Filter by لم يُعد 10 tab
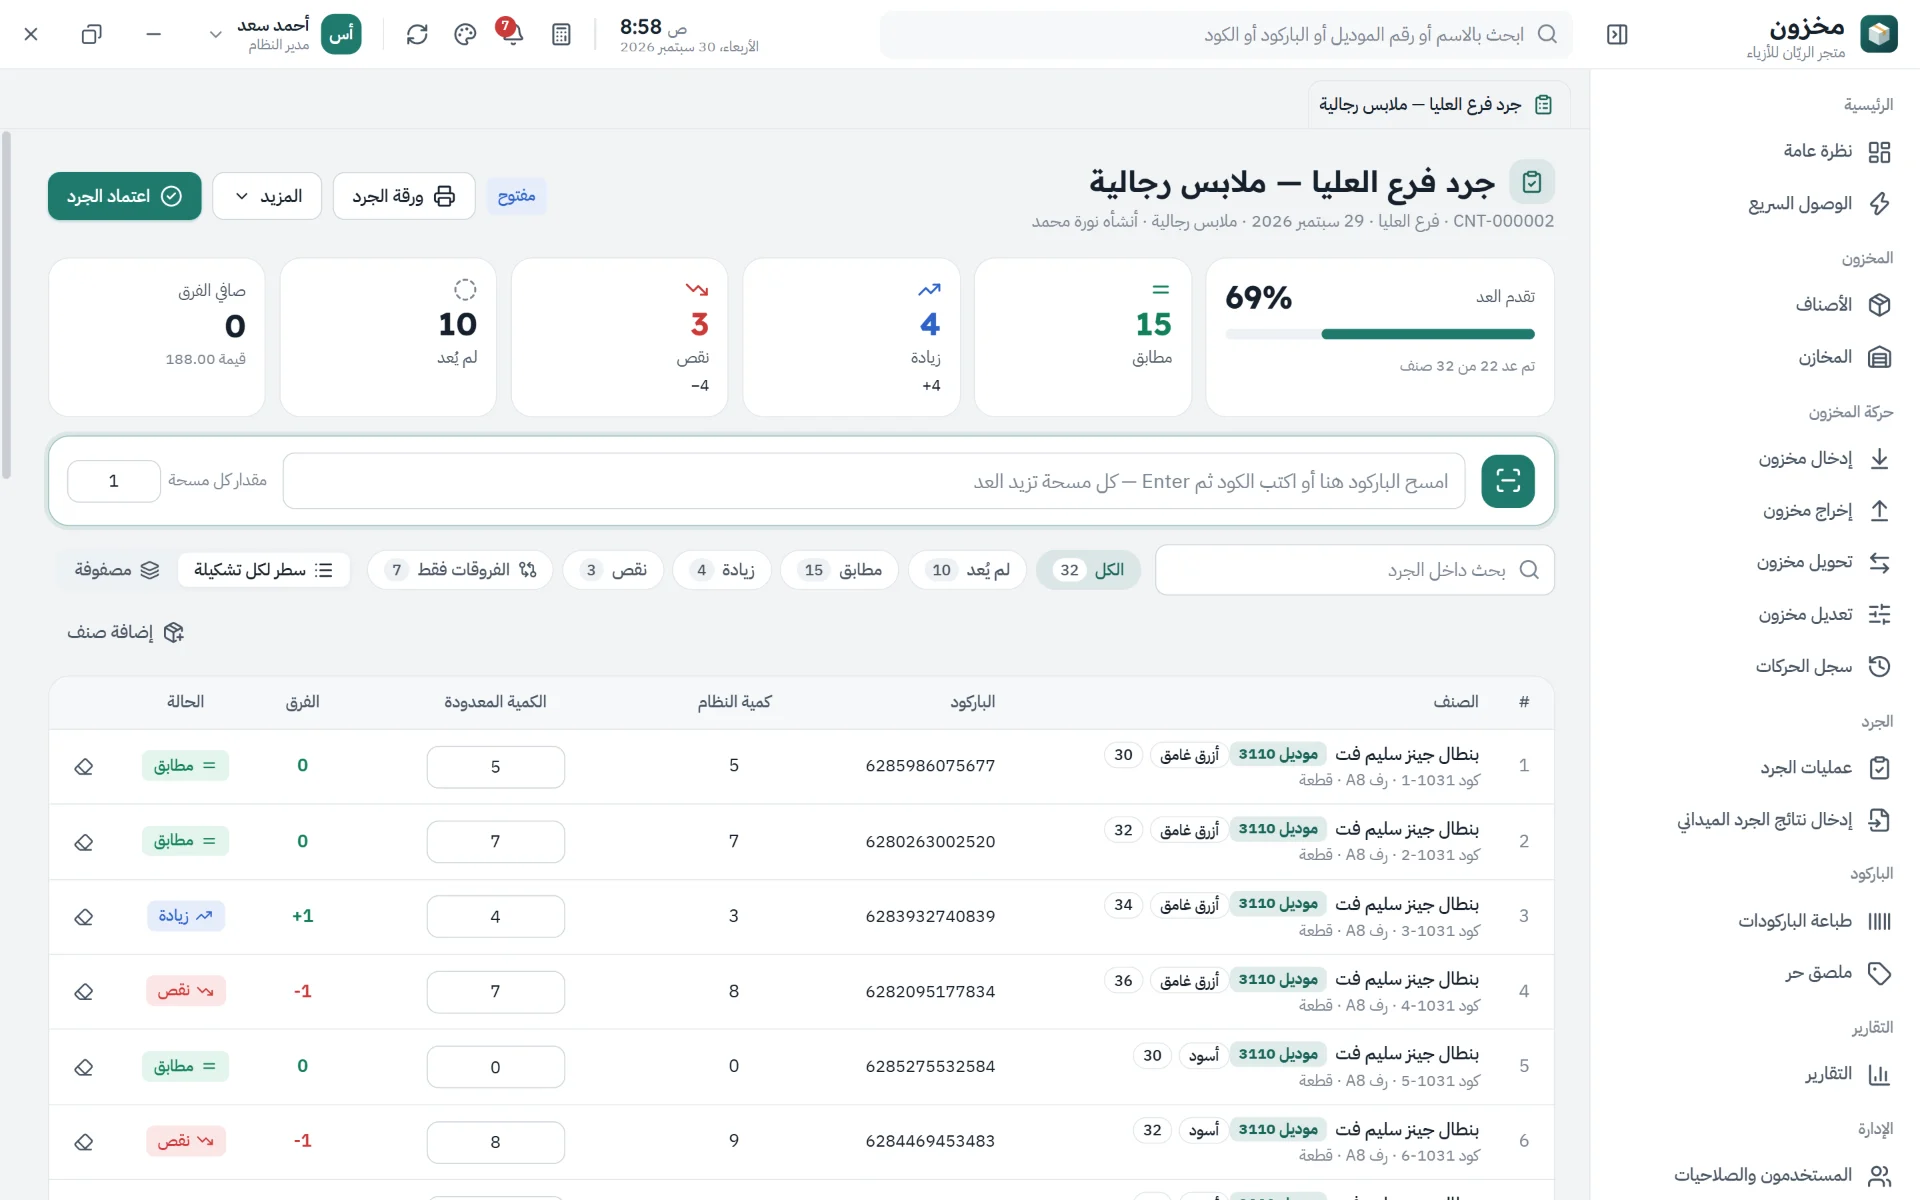 967,570
